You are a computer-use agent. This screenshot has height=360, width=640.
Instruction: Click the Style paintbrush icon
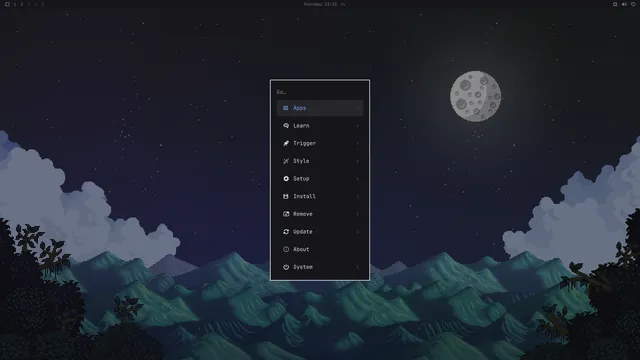[286, 161]
